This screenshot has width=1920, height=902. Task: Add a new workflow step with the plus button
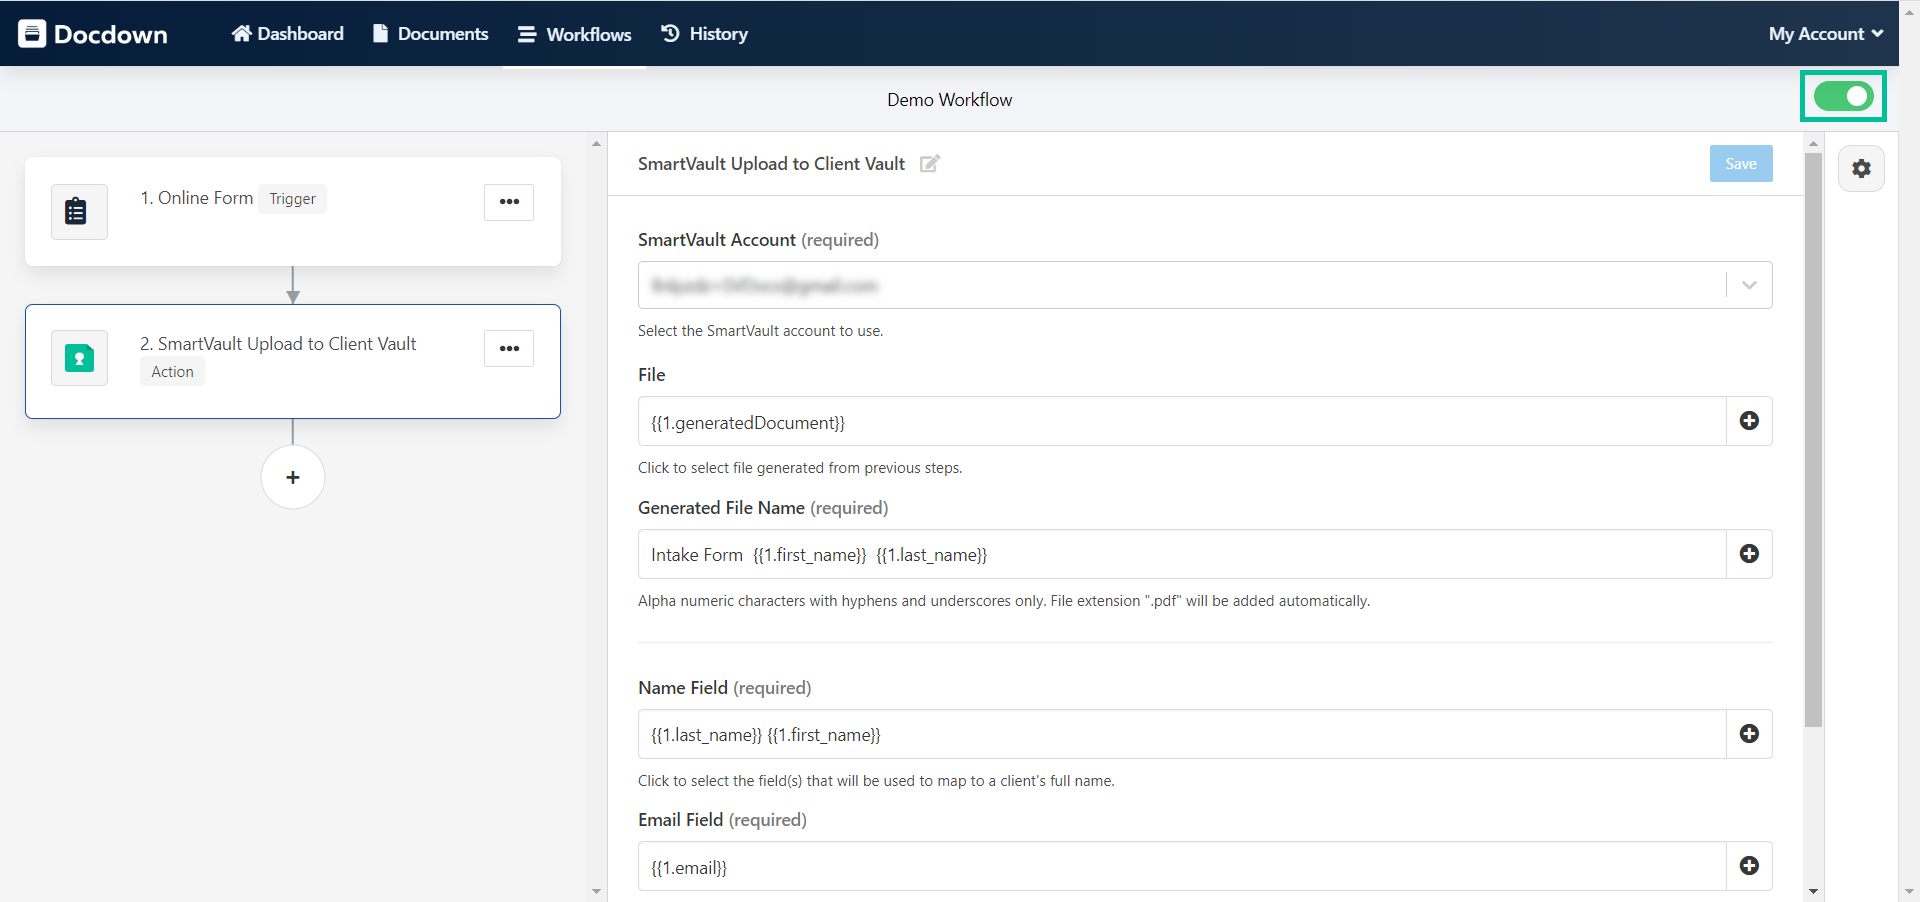292,477
